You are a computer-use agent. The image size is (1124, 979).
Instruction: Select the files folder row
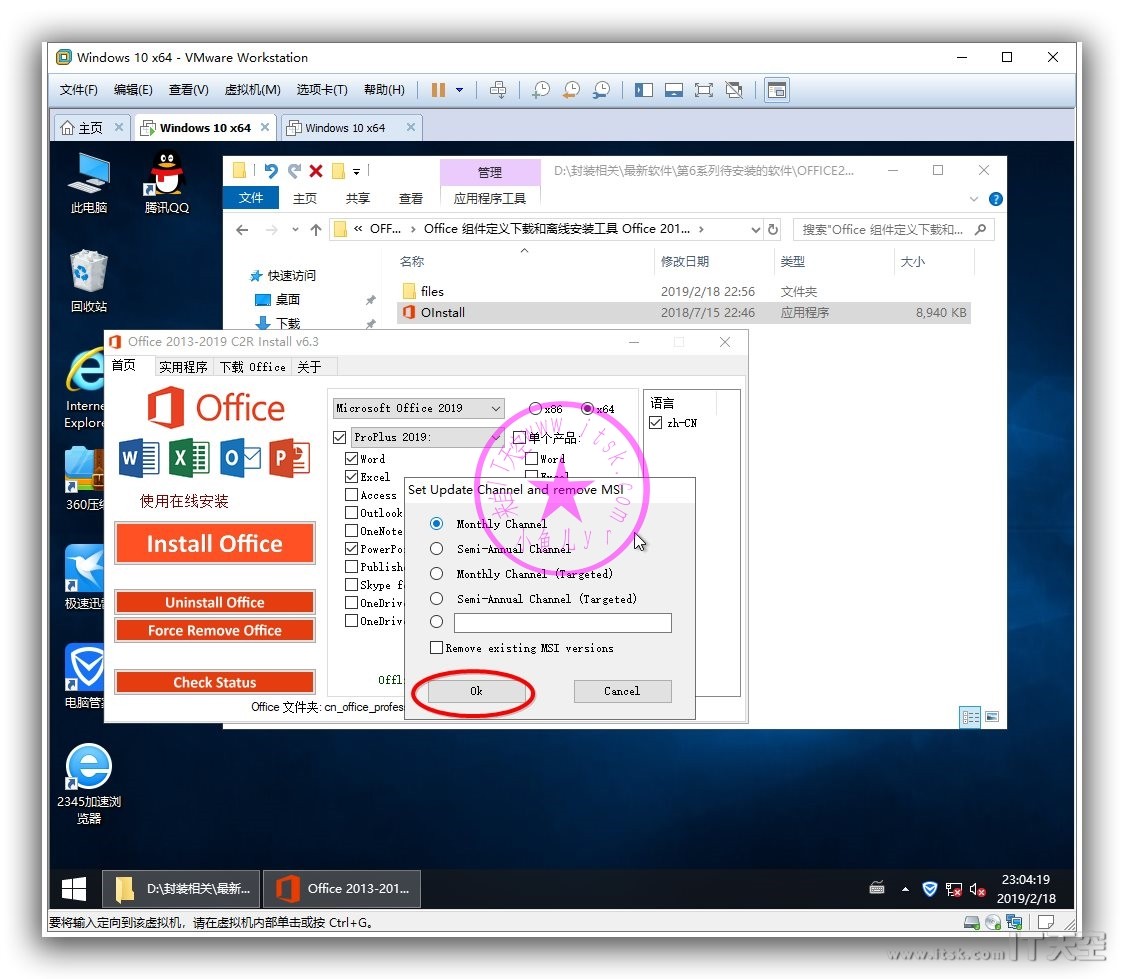click(x=684, y=291)
